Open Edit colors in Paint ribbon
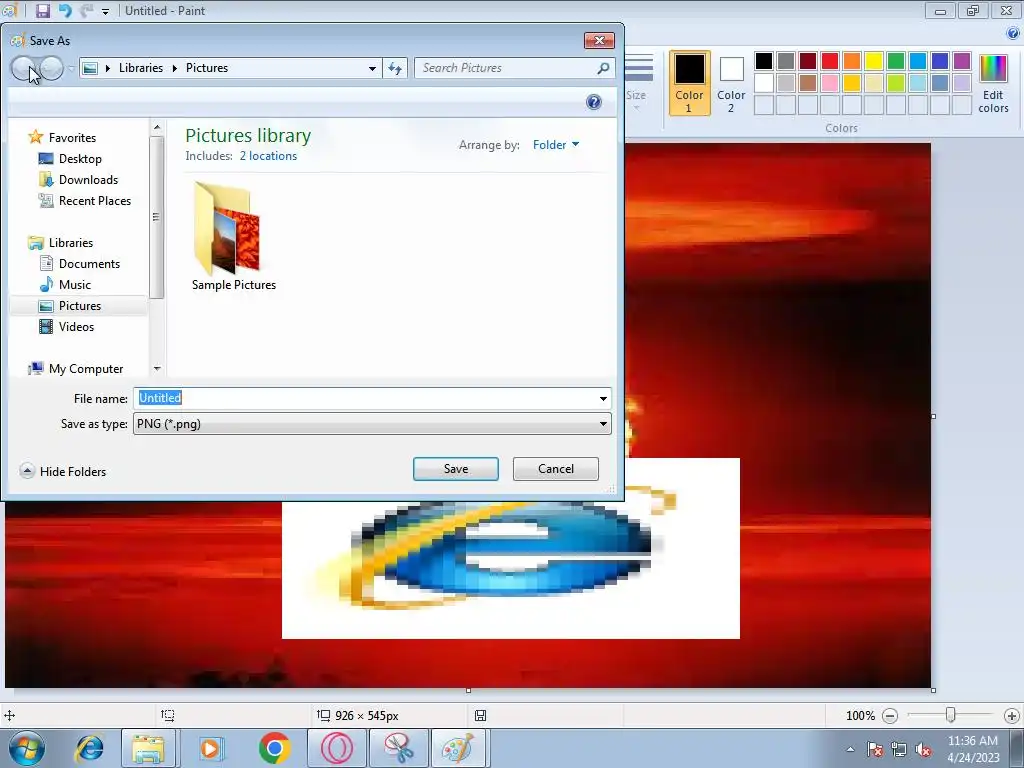Viewport: 1024px width, 768px height. click(993, 84)
